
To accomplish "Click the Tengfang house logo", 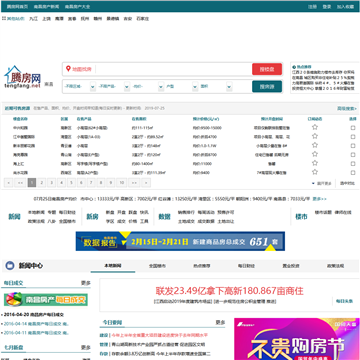I will click(22, 77).
